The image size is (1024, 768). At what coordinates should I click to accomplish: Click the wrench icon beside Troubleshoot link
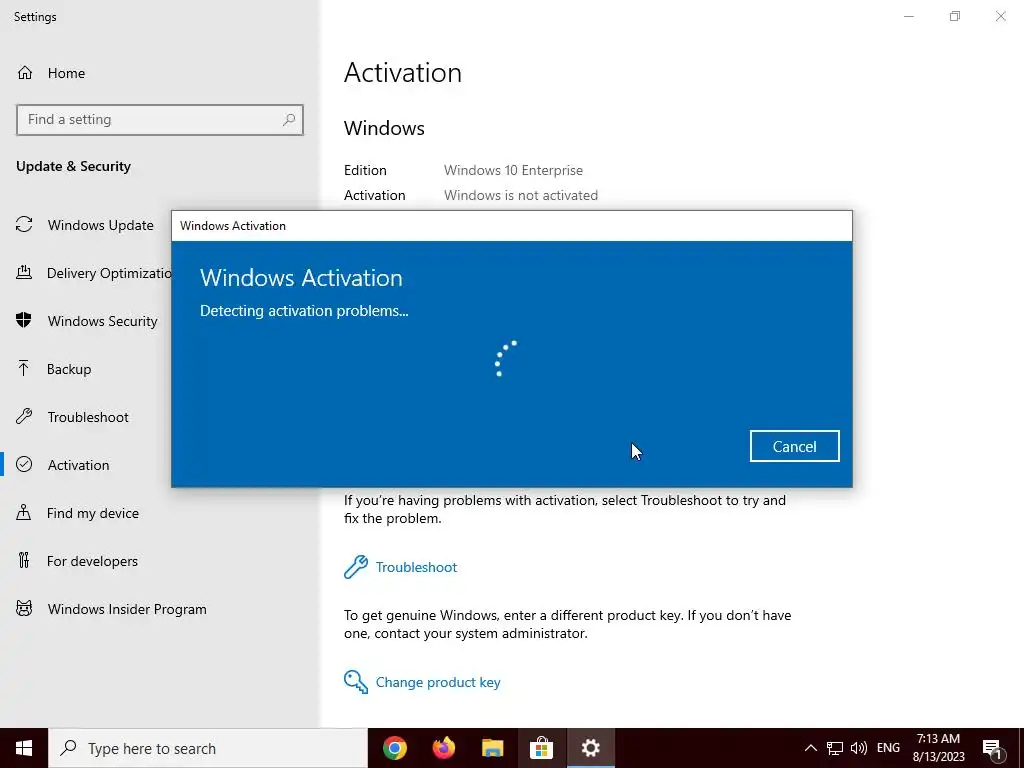coord(356,567)
